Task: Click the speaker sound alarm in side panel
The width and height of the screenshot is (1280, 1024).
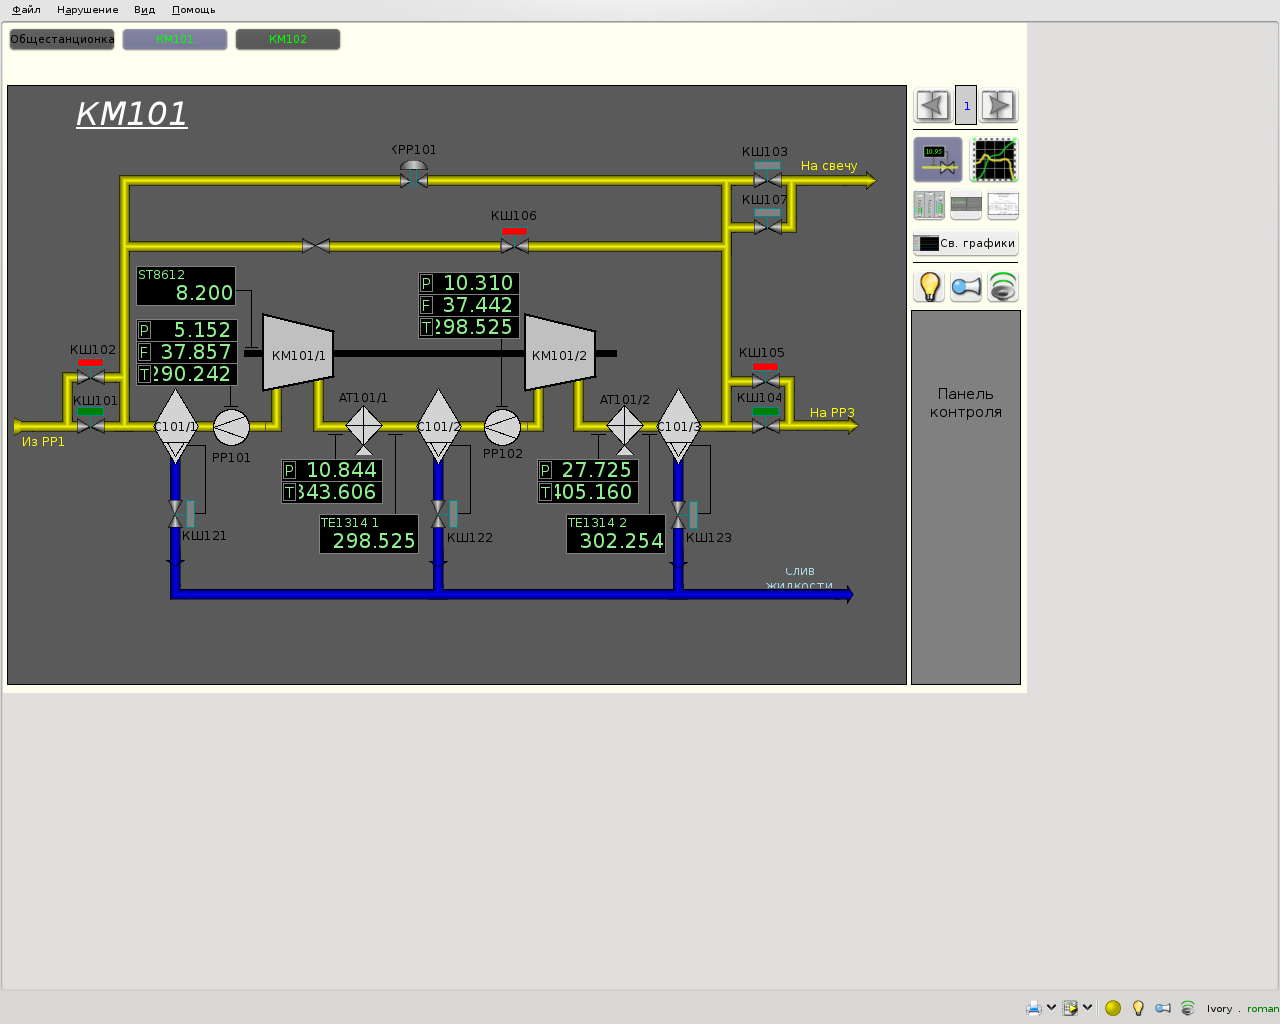Action: click(x=1003, y=287)
